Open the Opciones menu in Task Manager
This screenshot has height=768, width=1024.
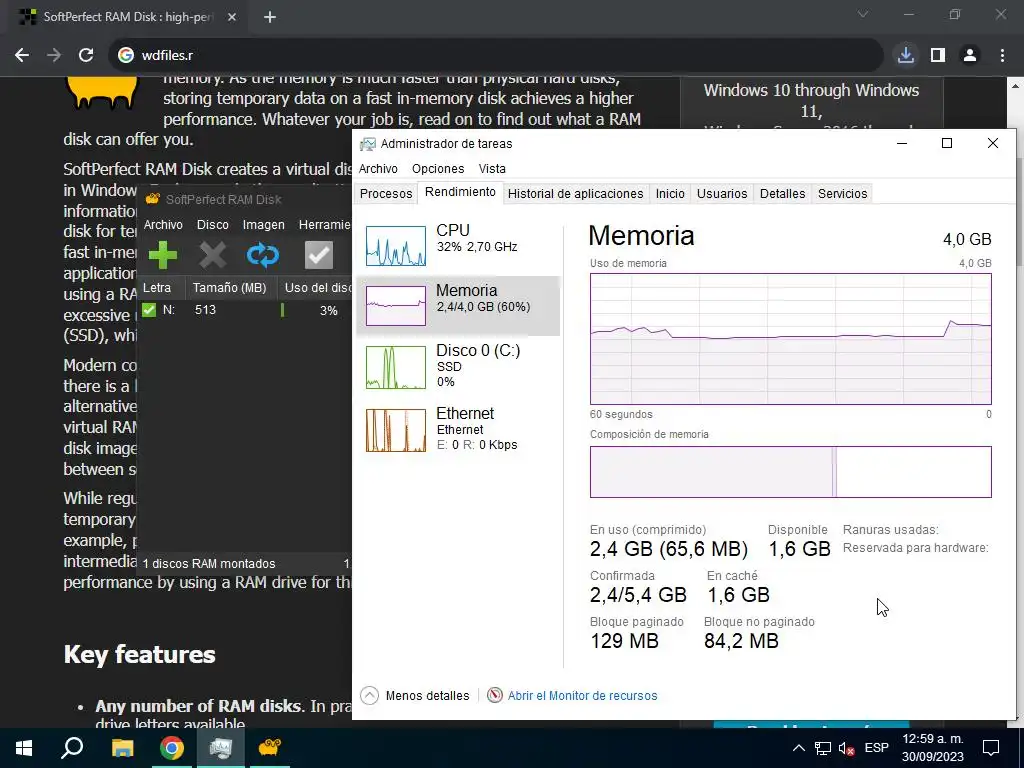[438, 168]
